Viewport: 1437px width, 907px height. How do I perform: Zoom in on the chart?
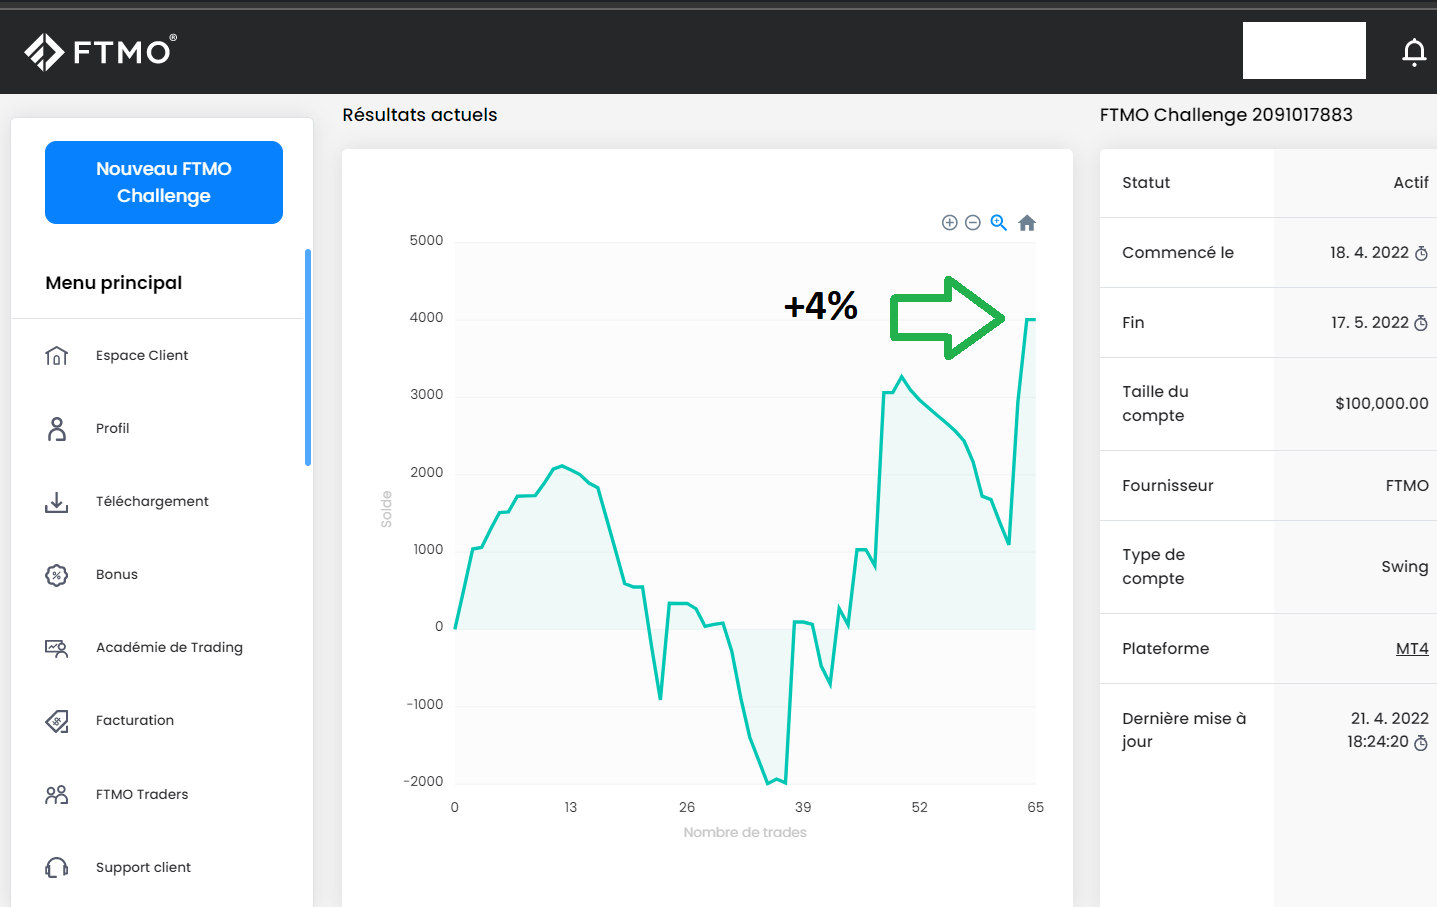click(950, 223)
